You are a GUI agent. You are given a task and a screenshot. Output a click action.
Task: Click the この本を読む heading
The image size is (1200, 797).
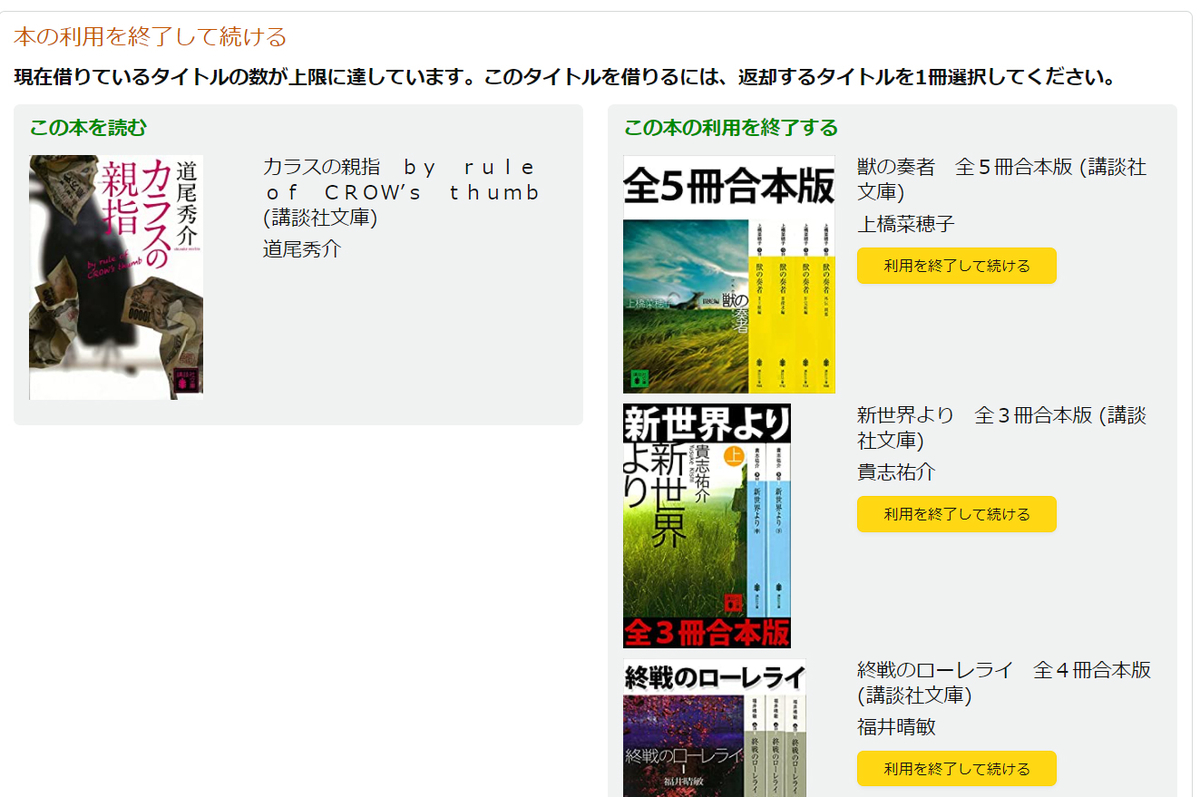click(88, 128)
